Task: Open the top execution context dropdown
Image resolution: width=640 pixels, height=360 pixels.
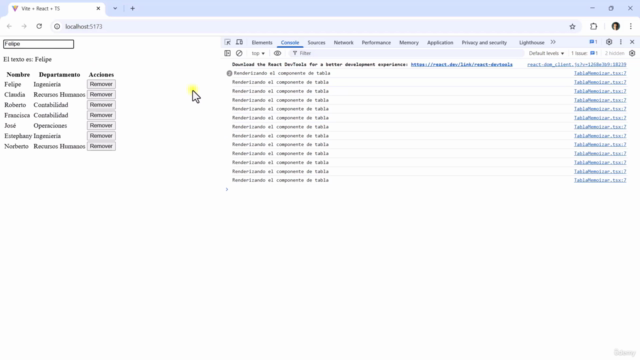Action: point(258,53)
